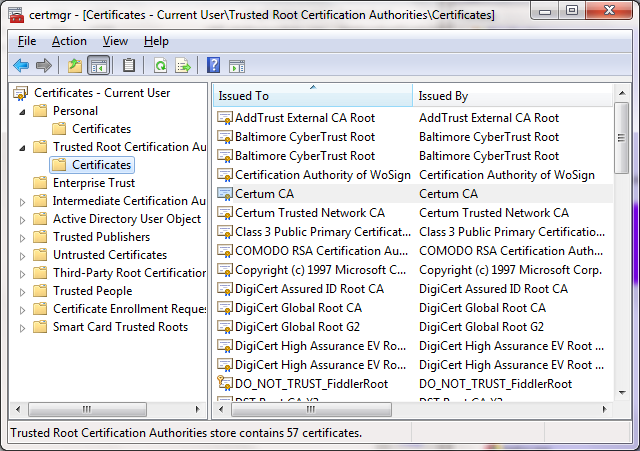Refresh the certificate list via toolbar icon
The width and height of the screenshot is (640, 451).
(x=160, y=65)
